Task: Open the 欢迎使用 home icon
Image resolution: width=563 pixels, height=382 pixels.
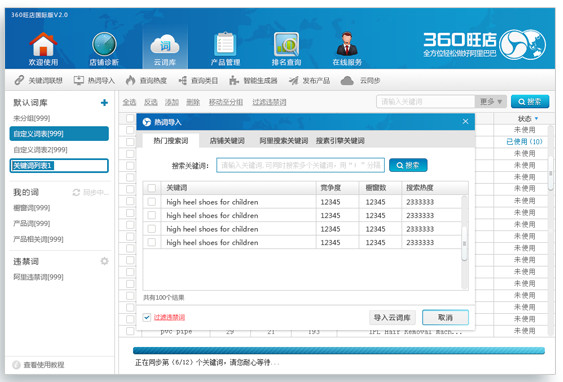Action: pos(43,45)
